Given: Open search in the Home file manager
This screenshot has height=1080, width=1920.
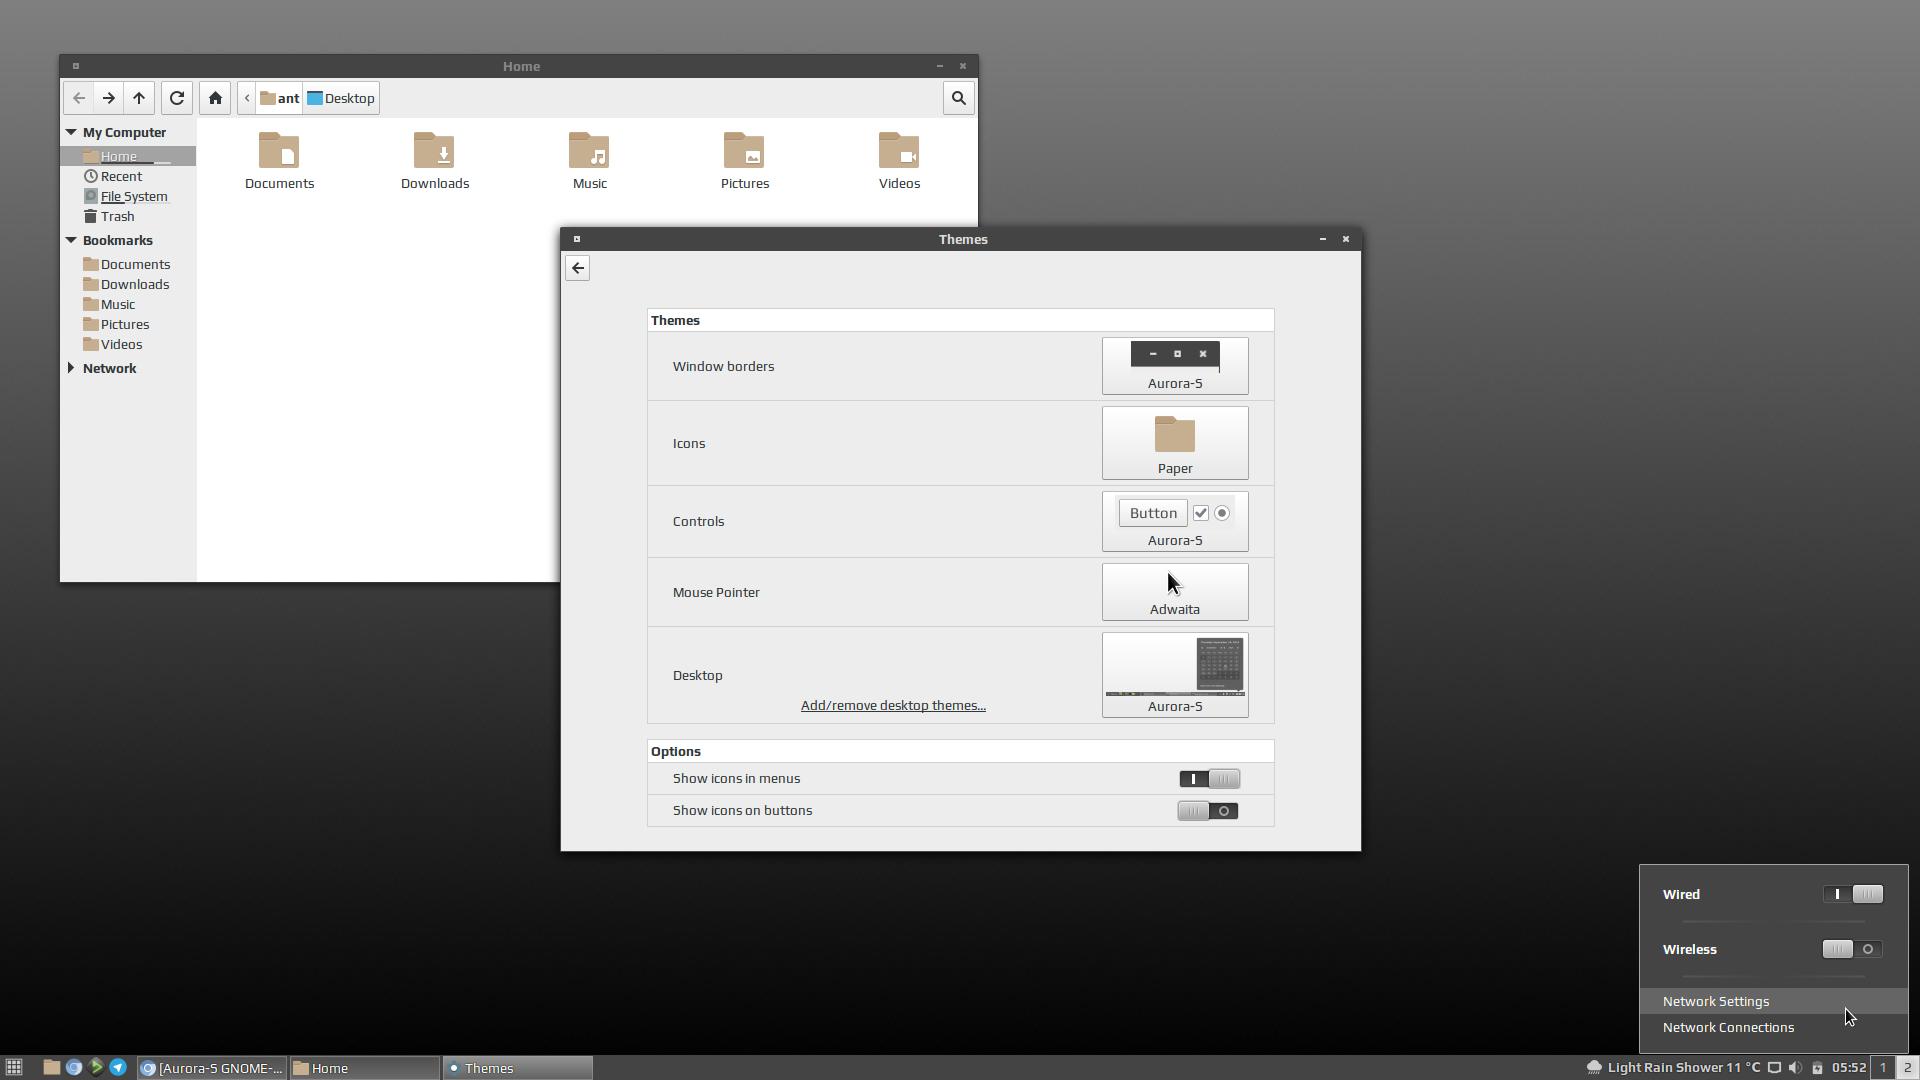Looking at the screenshot, I should (958, 98).
